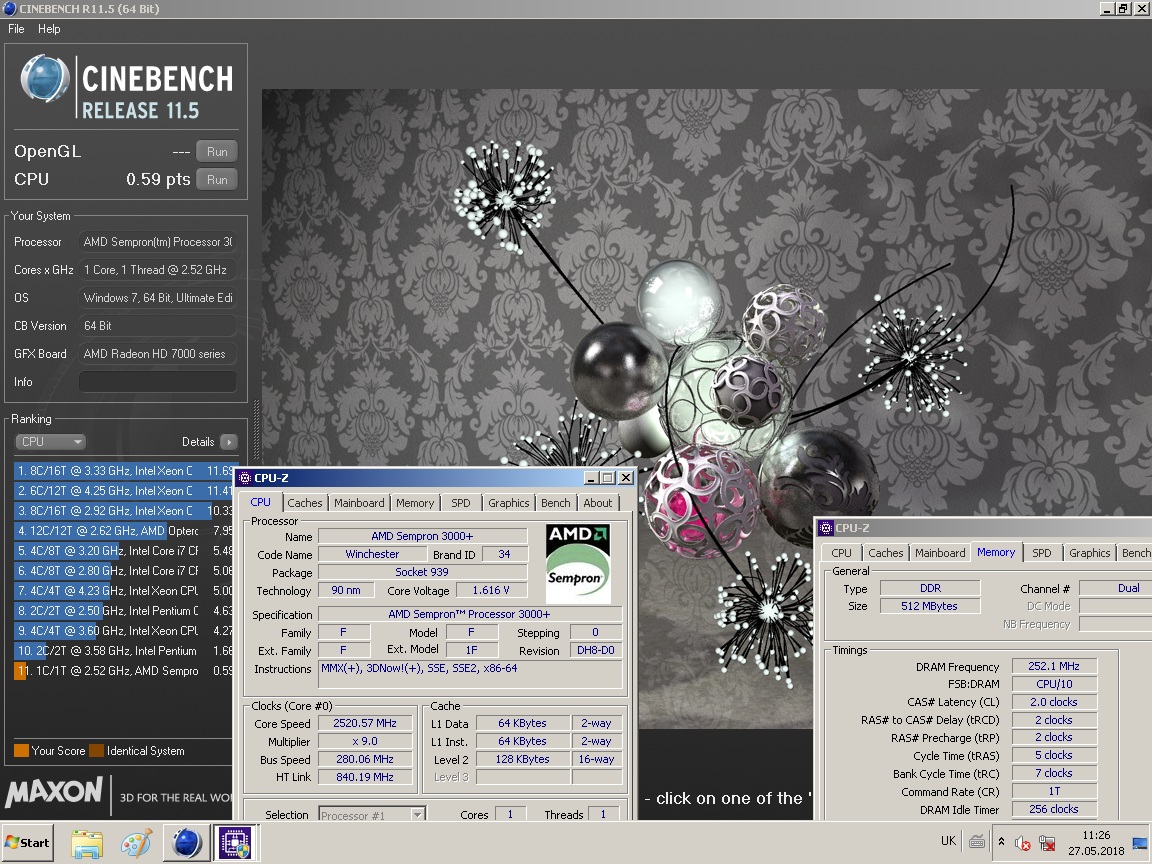The height and width of the screenshot is (864, 1152).
Task: Click front CPU-Z title bar icon
Action: coord(245,478)
